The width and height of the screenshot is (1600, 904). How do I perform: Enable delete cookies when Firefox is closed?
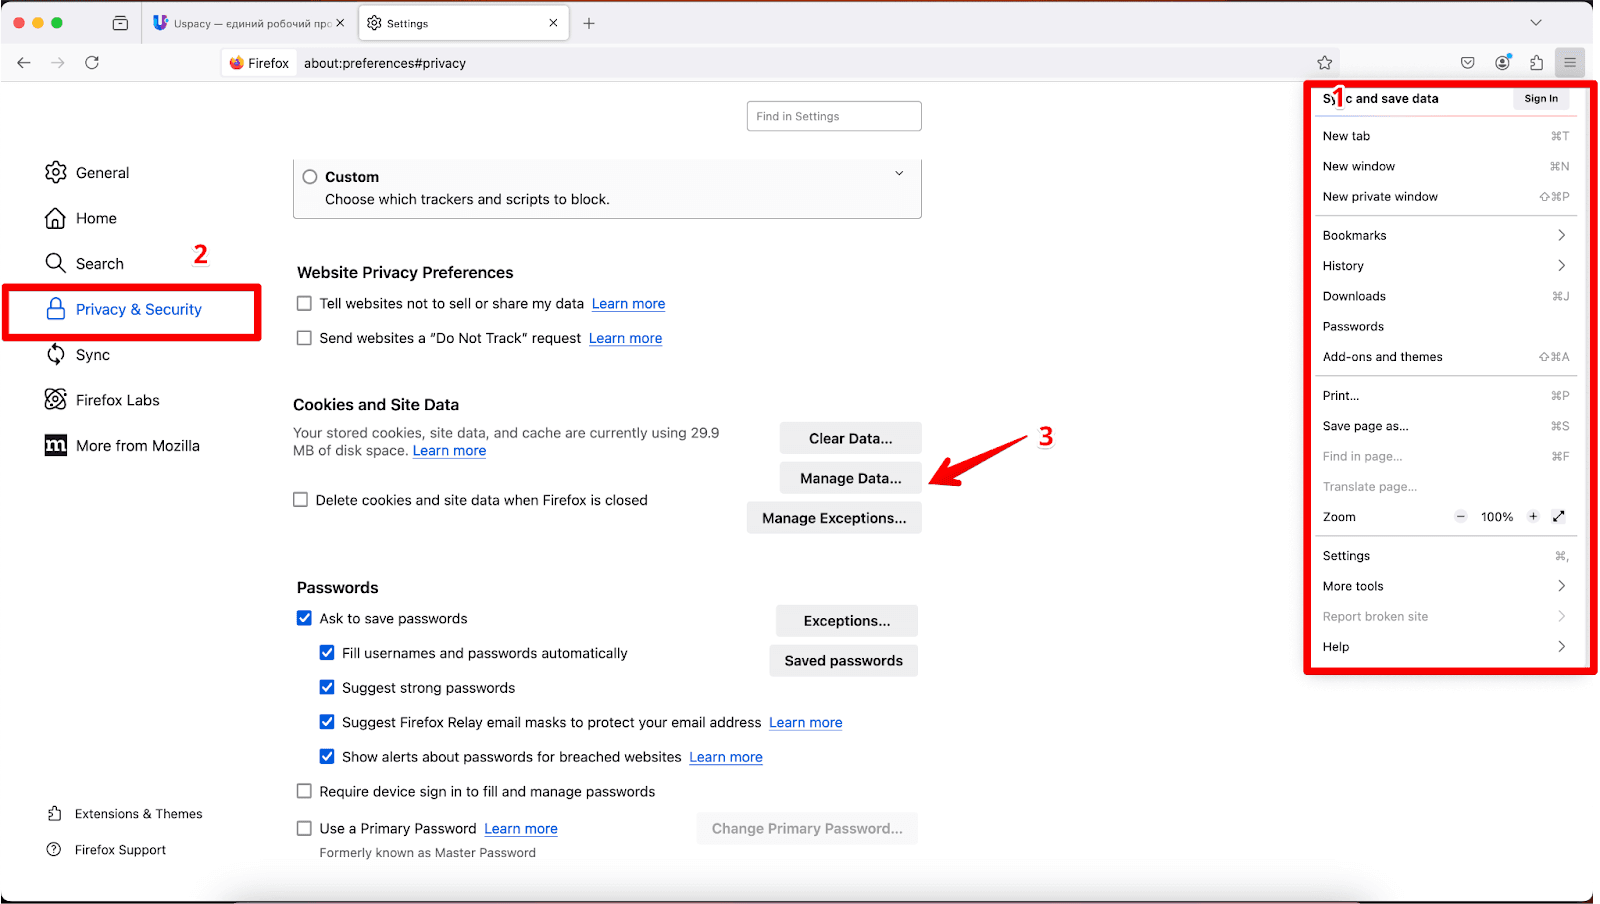pos(301,500)
